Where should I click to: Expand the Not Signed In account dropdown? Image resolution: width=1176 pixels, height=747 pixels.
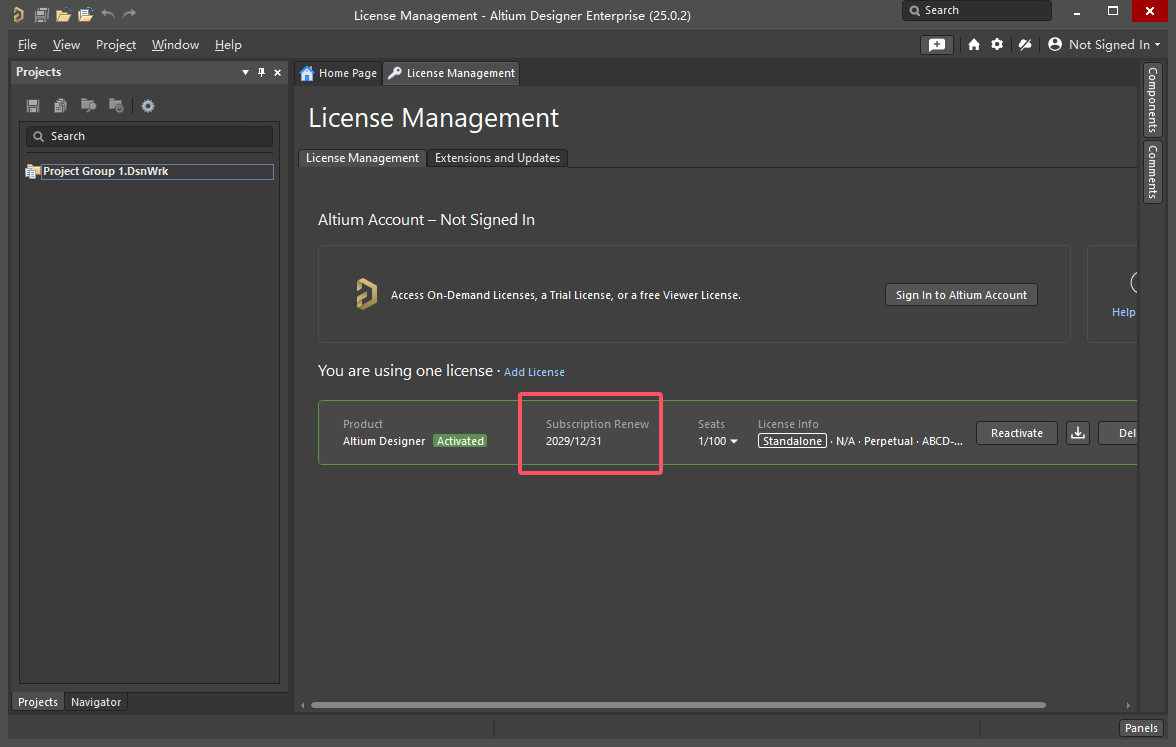(x=1105, y=45)
